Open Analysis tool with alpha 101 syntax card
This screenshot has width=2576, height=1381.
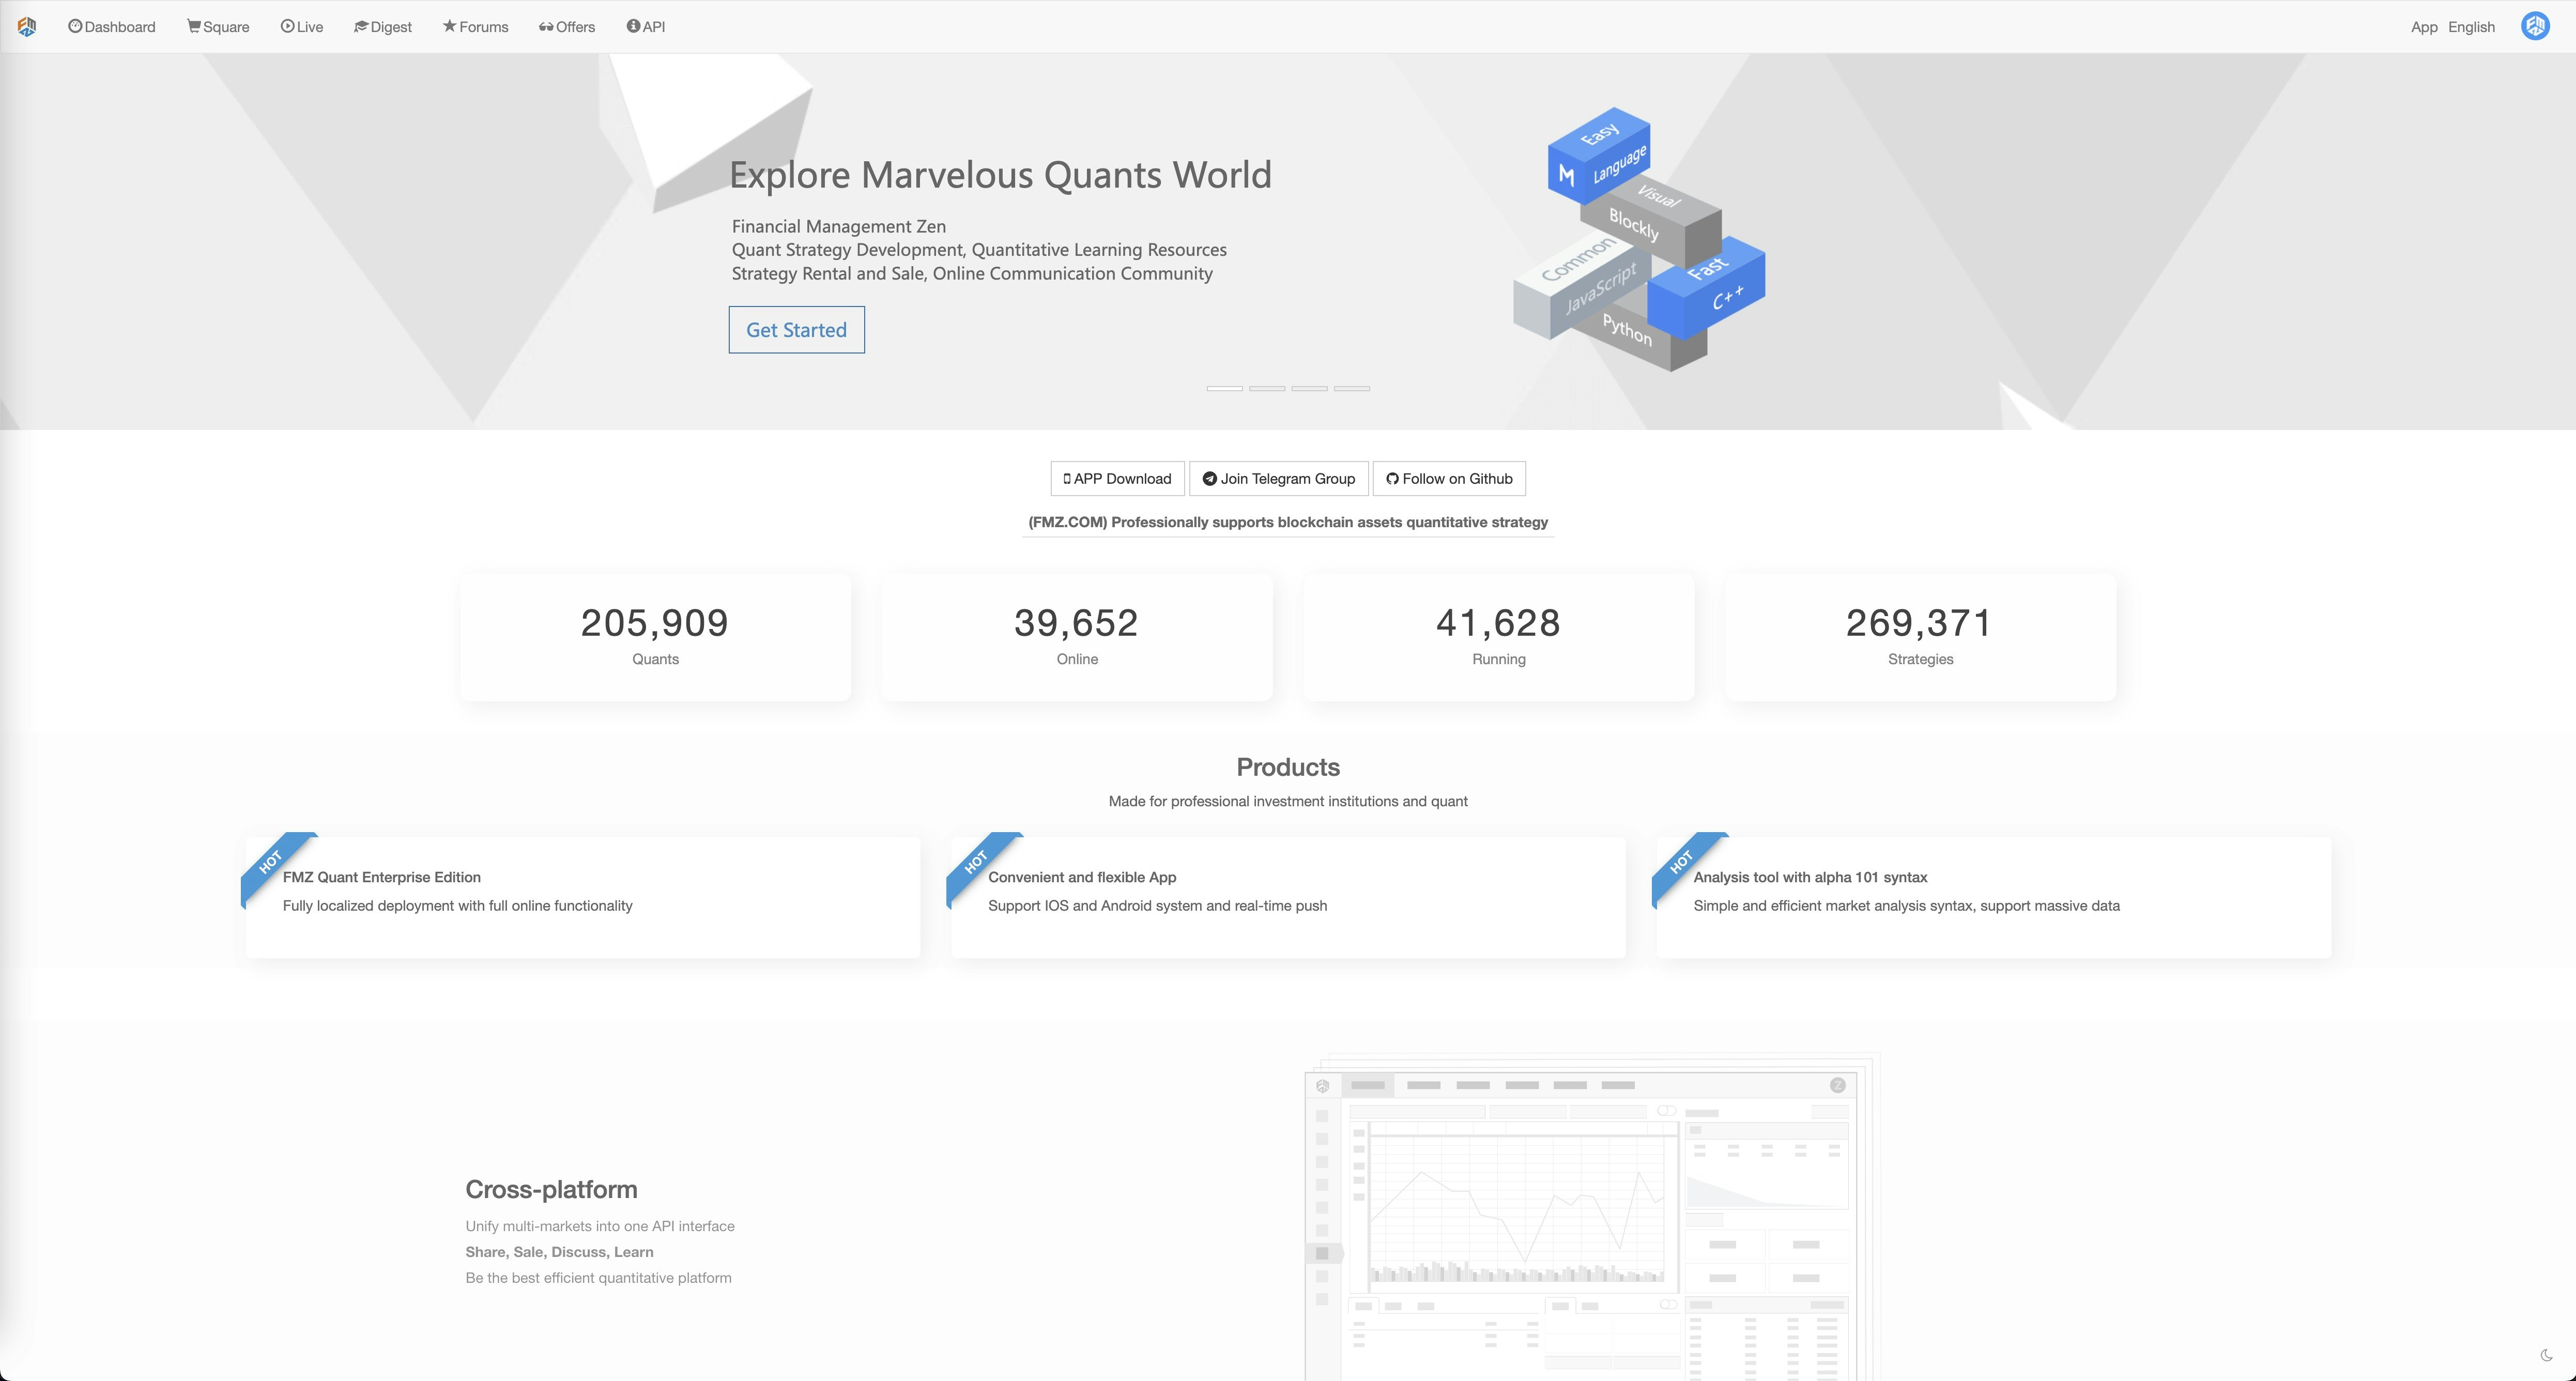click(x=1993, y=897)
